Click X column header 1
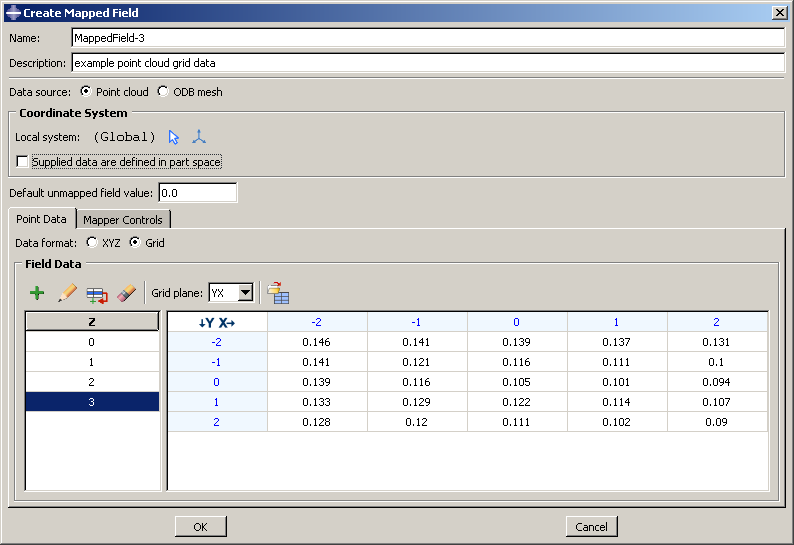 [616, 322]
